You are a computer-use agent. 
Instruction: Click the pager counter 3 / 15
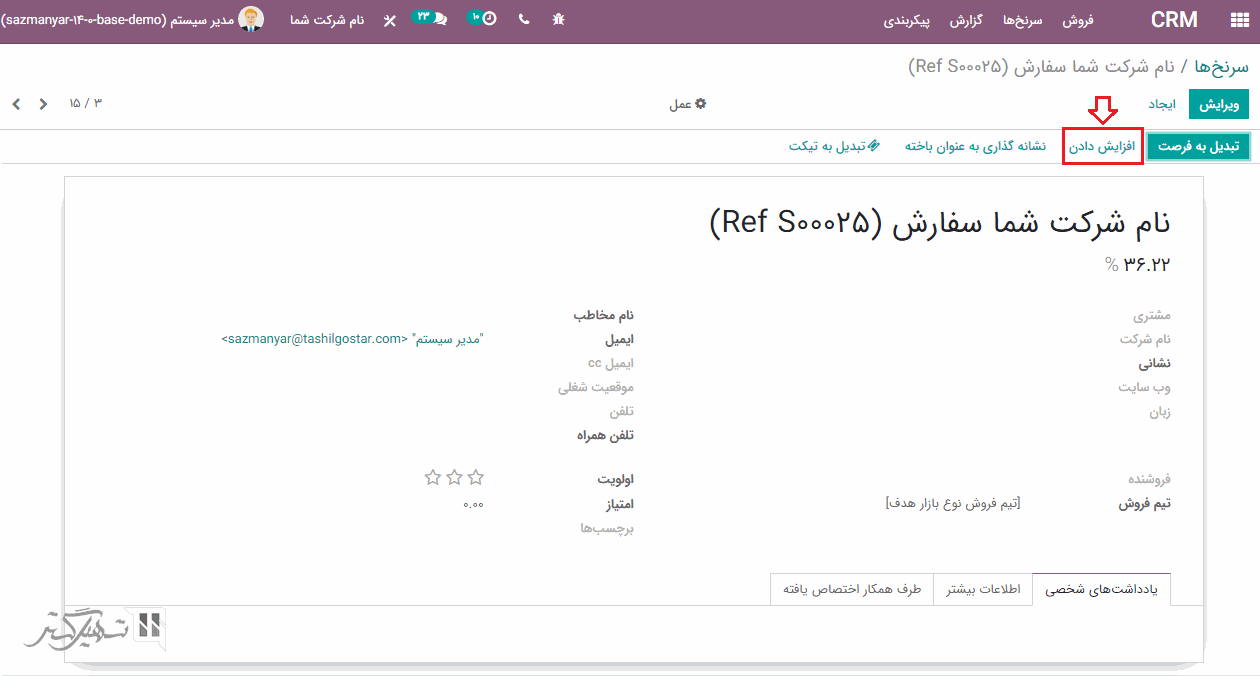point(85,103)
